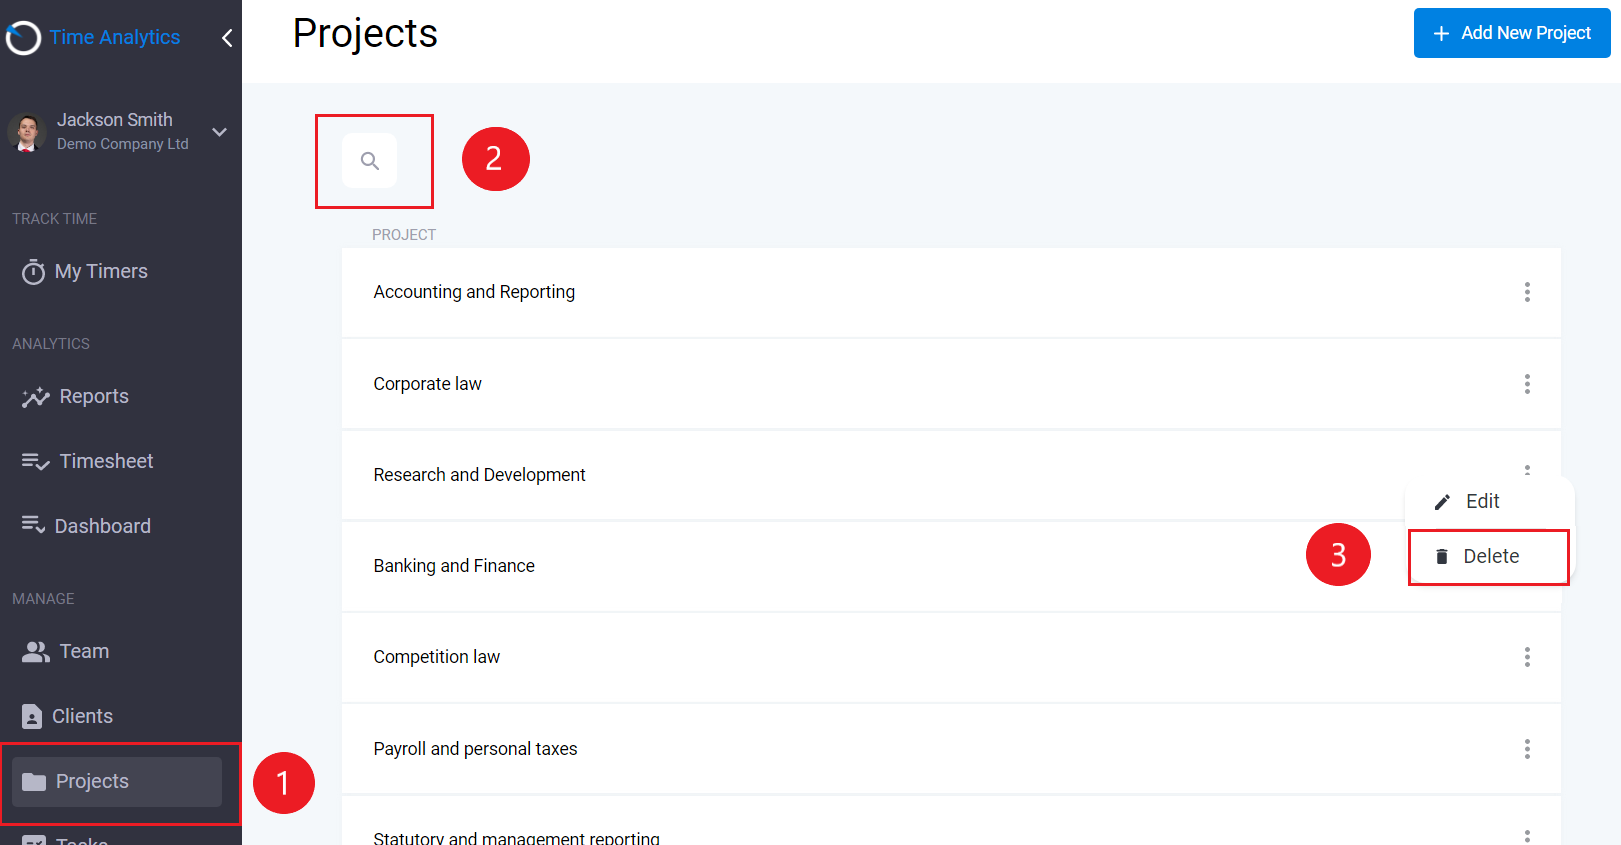Select the Competition law project row

(x=951, y=657)
